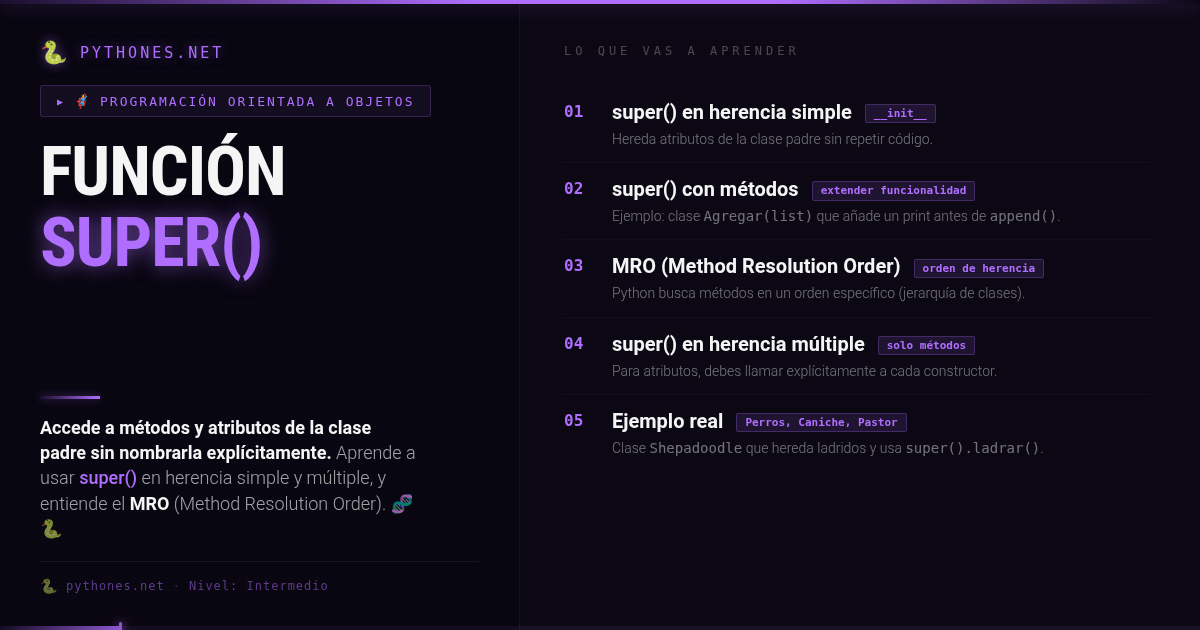Screen dimensions: 1200x630
Task: Toggle the solo métodos badge
Action: click(x=926, y=345)
